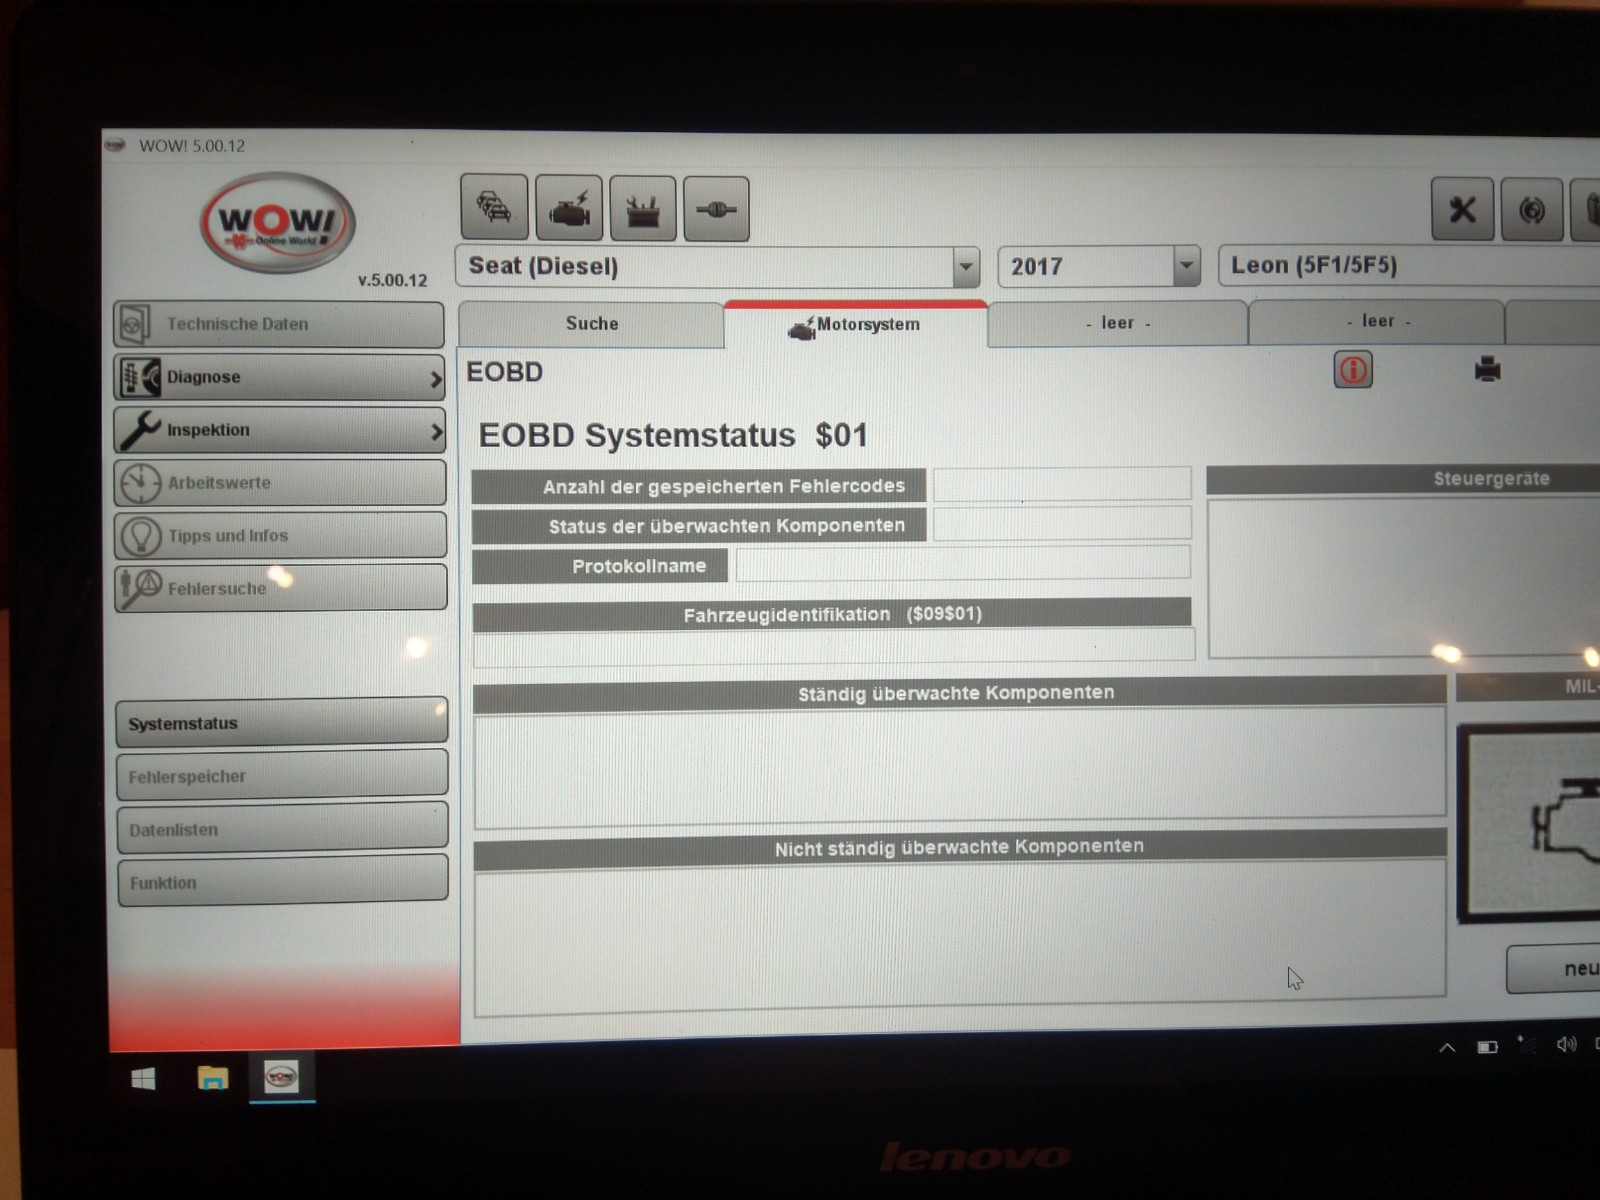
Task: Click the WOW! logo
Action: tap(278, 224)
